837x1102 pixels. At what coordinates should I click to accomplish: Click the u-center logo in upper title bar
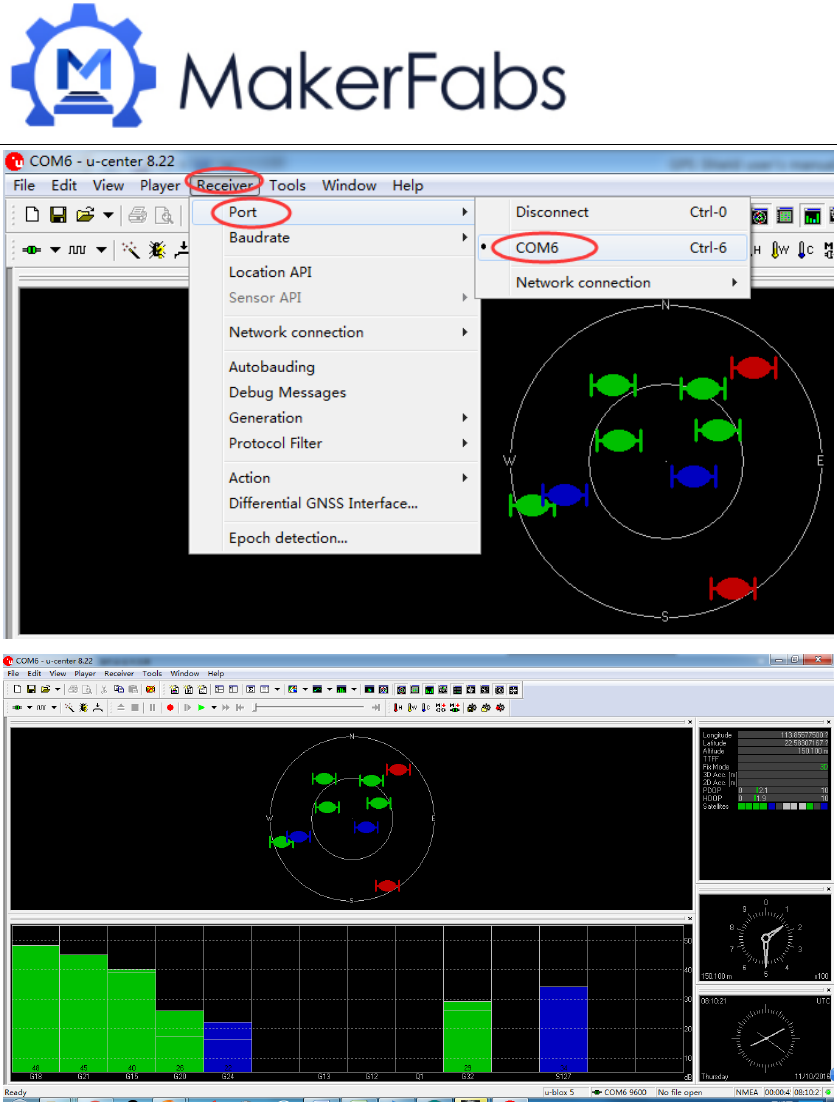click(x=15, y=161)
